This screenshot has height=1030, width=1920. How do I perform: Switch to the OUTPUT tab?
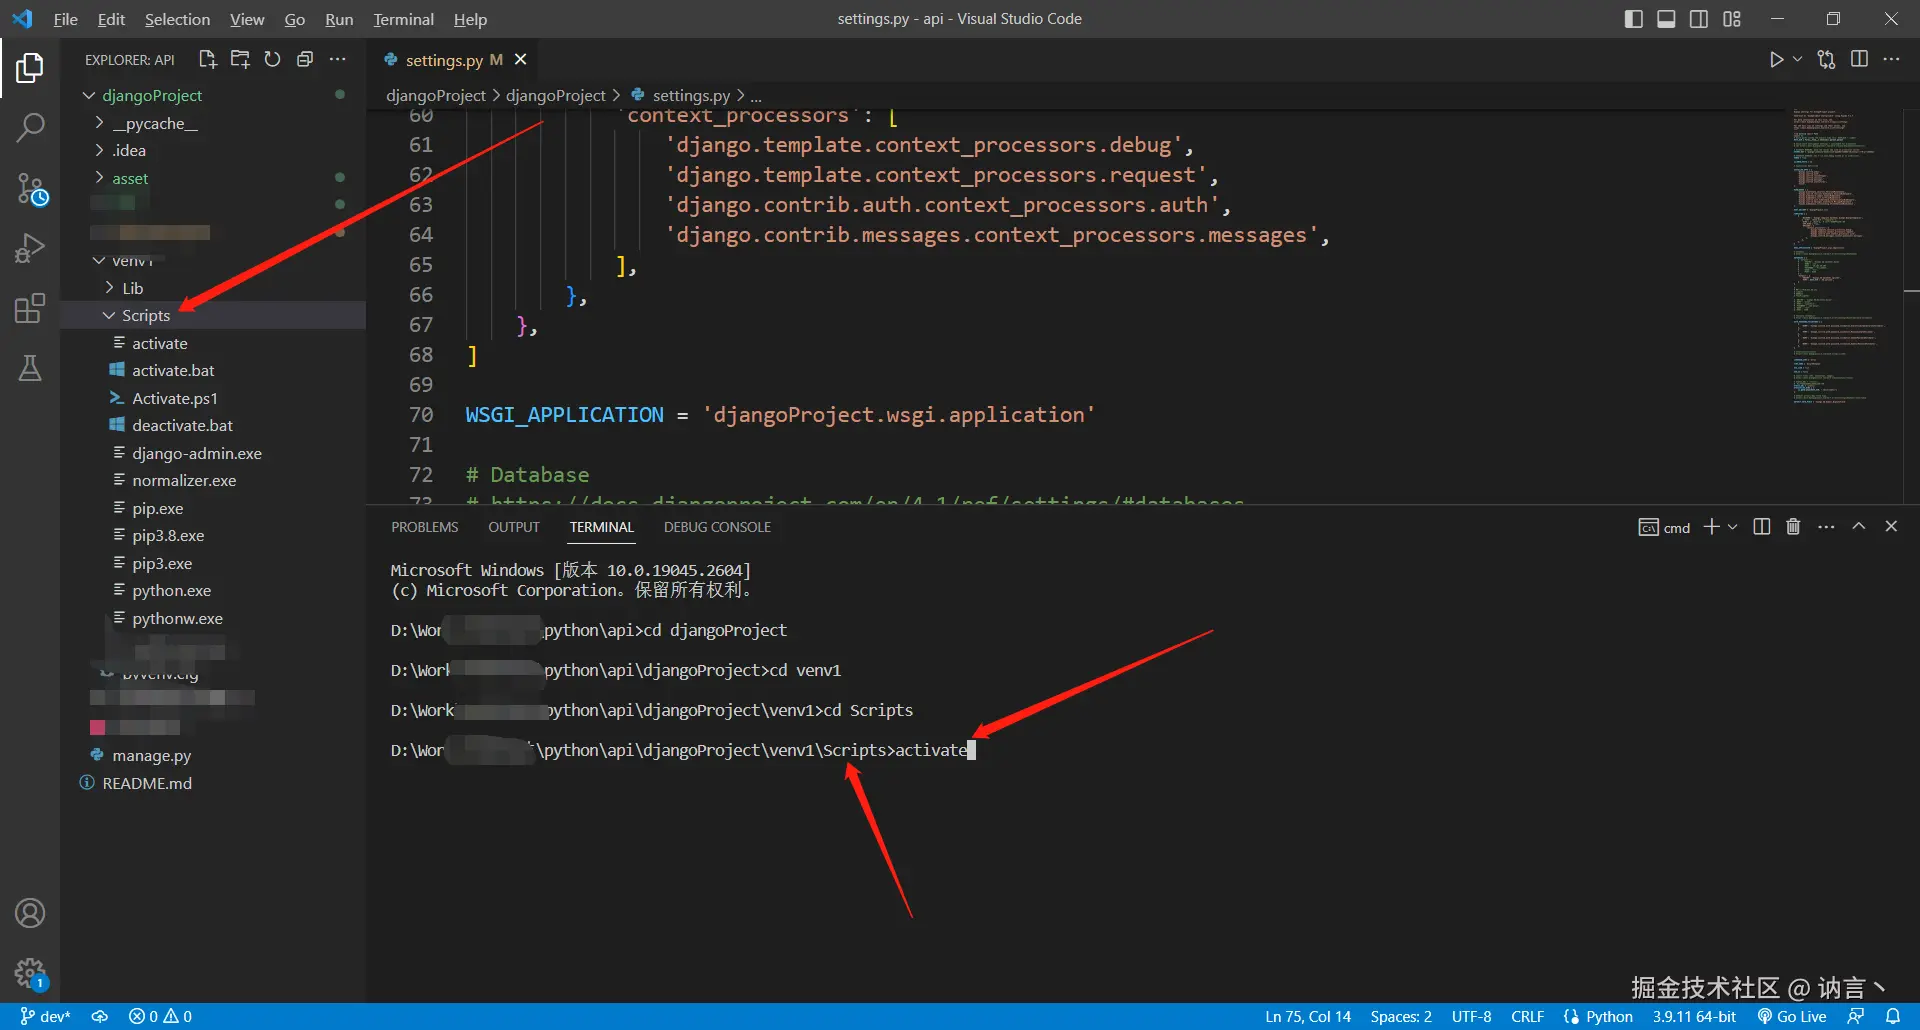[514, 527]
